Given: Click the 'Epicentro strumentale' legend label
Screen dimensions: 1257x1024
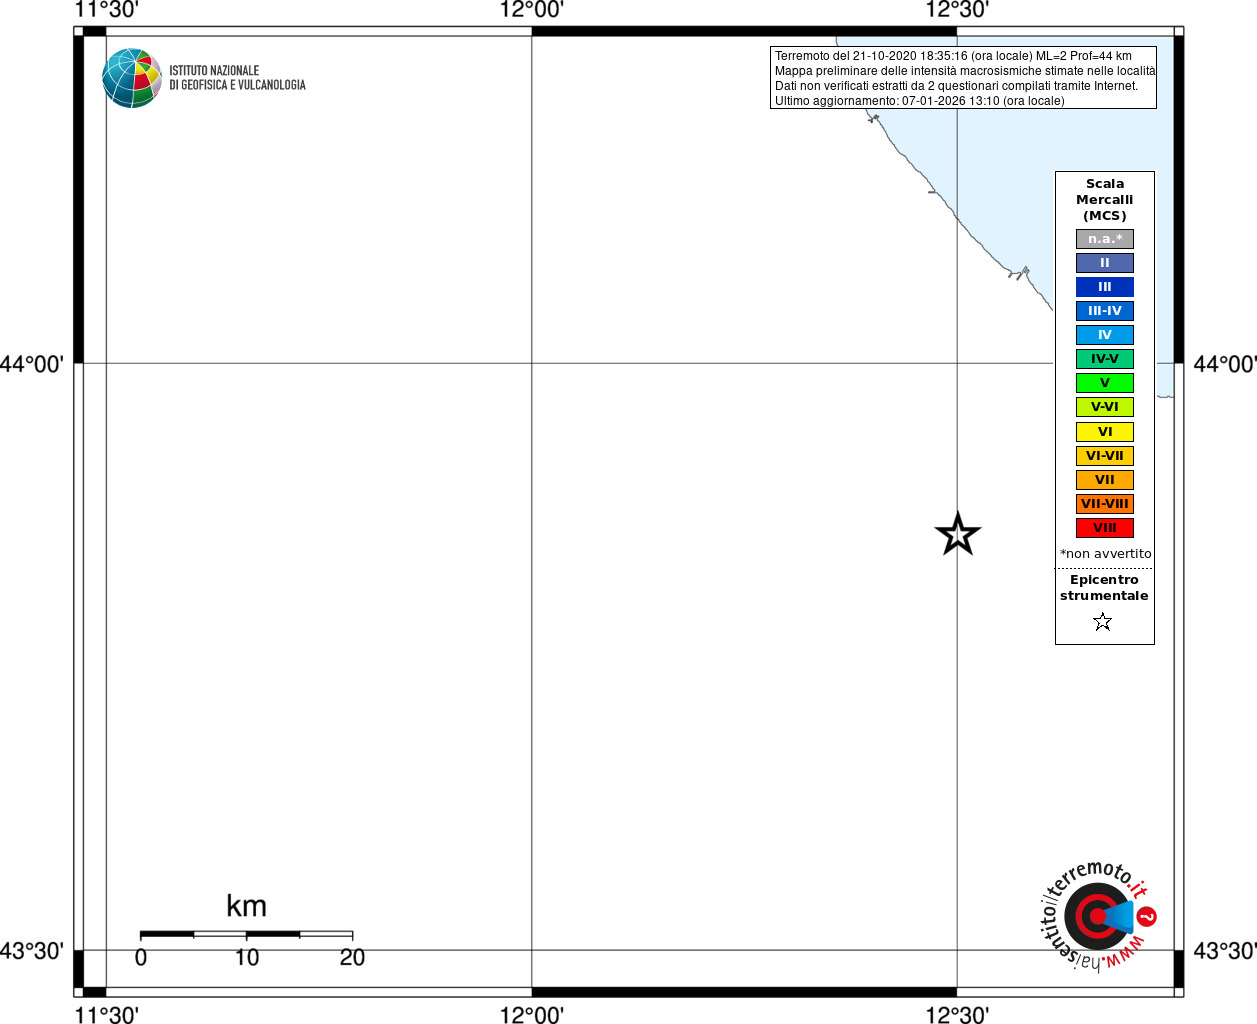Looking at the screenshot, I should [x=1104, y=588].
